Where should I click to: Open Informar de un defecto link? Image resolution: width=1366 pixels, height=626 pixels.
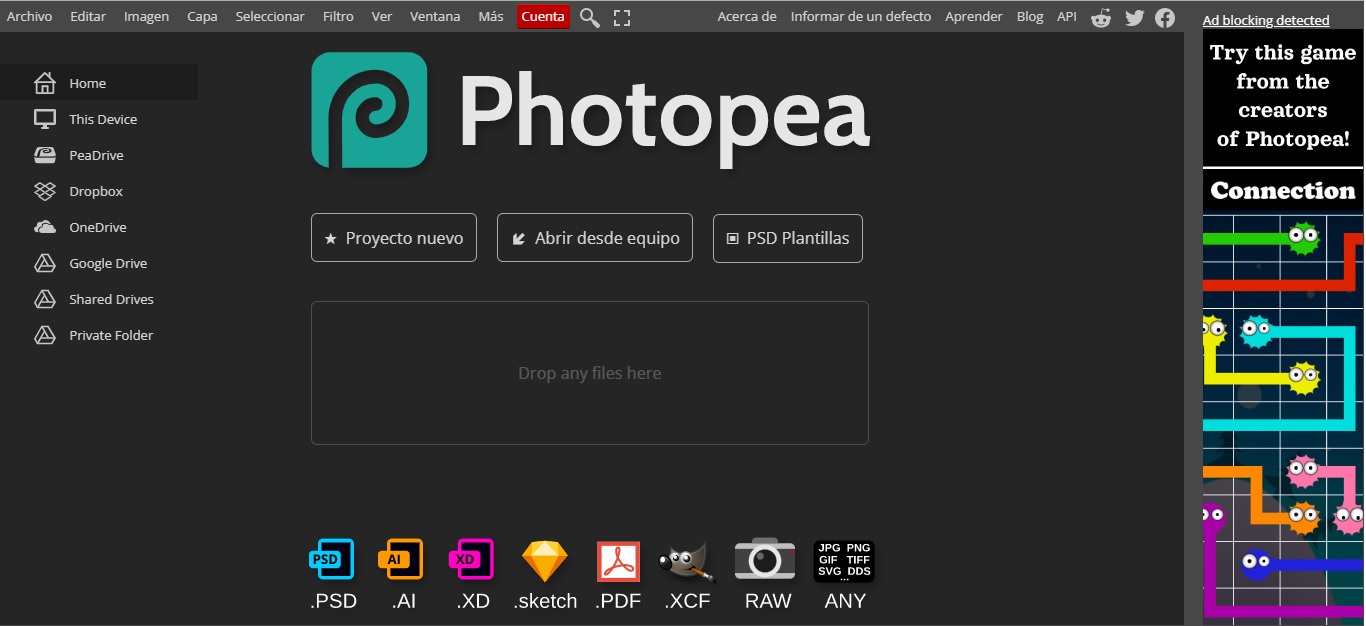(861, 16)
